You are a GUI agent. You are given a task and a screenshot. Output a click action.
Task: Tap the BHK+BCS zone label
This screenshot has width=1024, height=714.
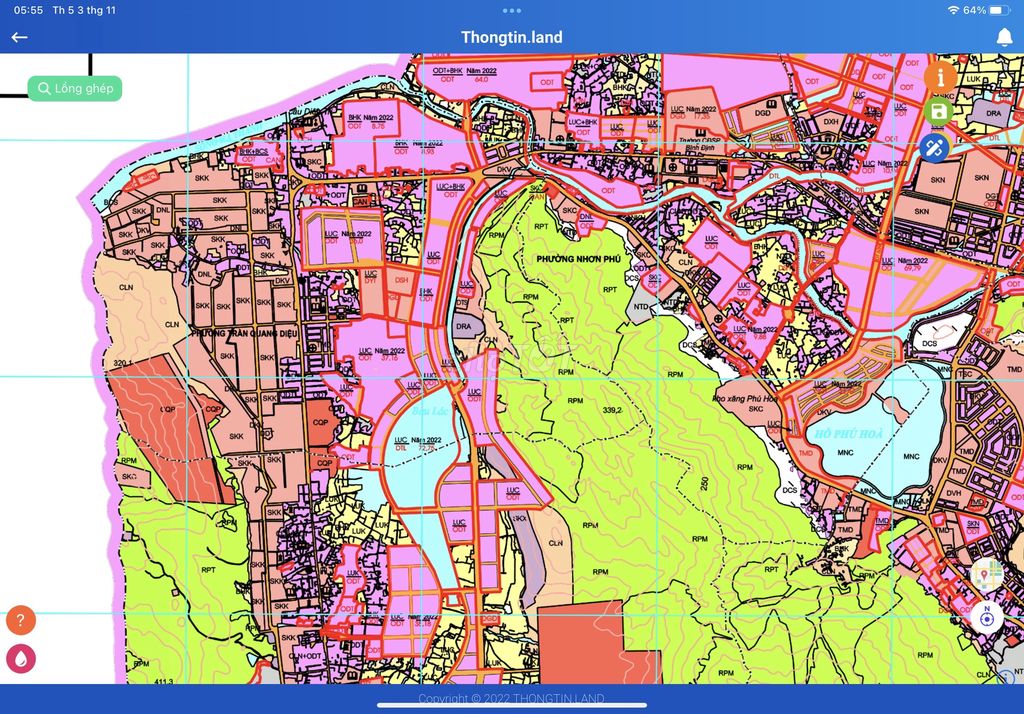[x=253, y=152]
